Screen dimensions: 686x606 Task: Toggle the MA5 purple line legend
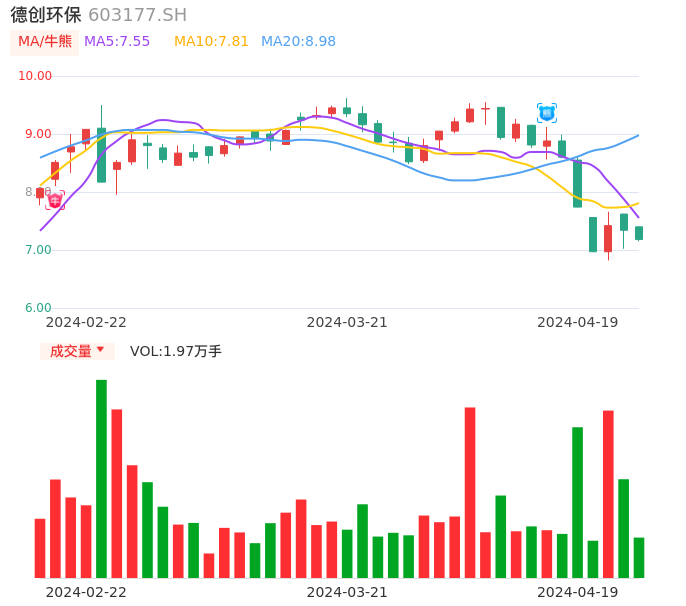[117, 42]
